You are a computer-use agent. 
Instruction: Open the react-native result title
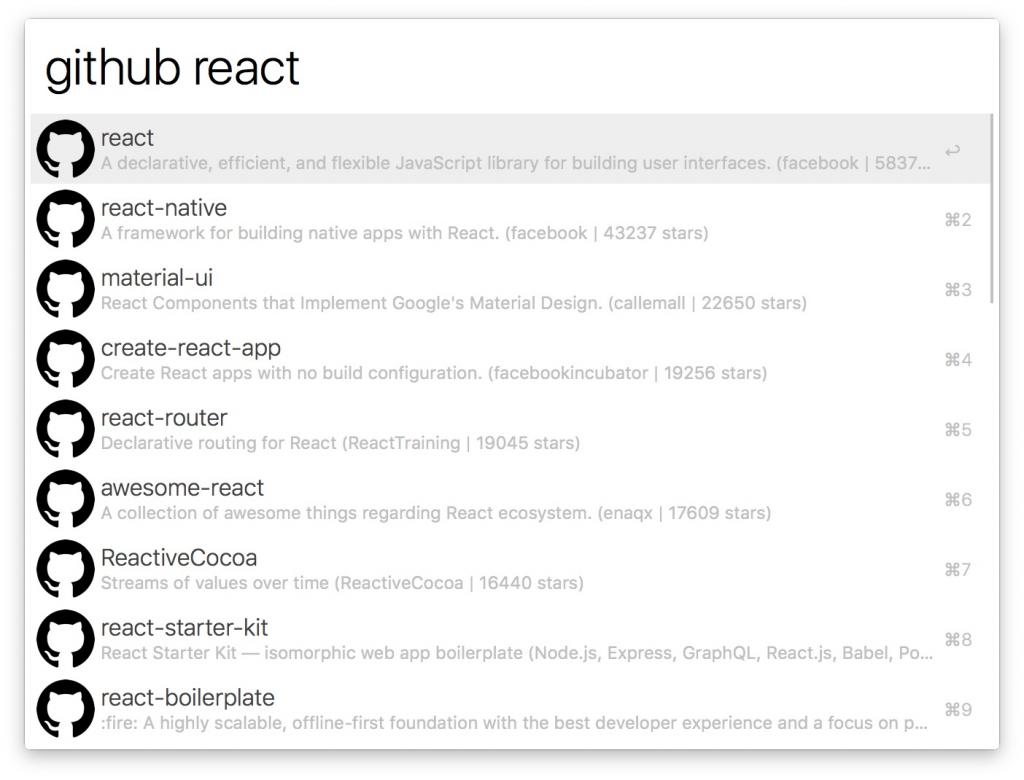(164, 208)
